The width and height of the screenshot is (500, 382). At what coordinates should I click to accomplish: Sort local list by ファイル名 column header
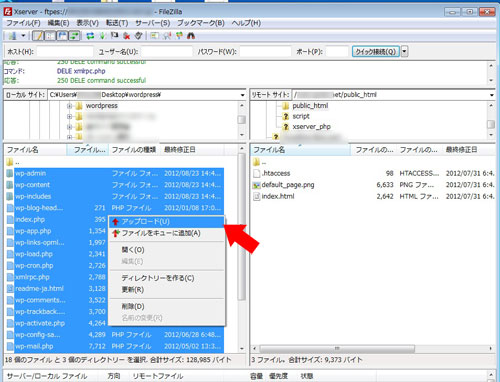[35, 150]
